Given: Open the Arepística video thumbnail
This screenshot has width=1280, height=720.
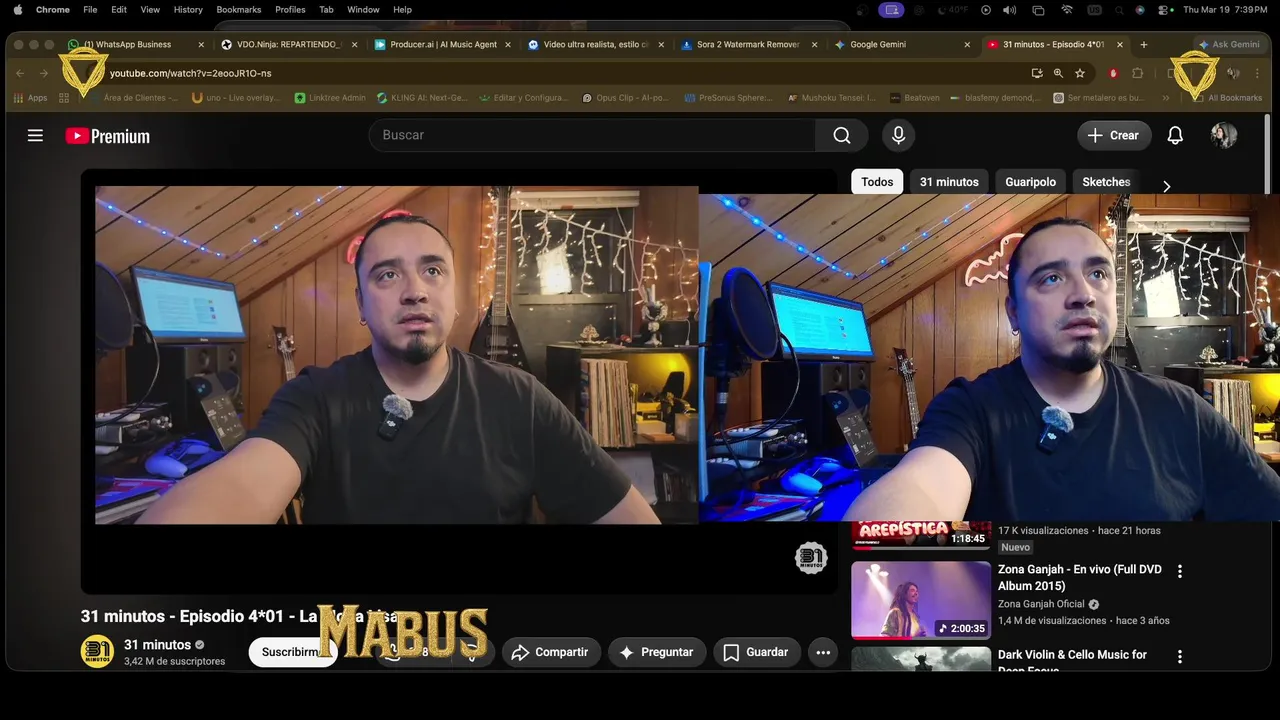Looking at the screenshot, I should [x=921, y=536].
